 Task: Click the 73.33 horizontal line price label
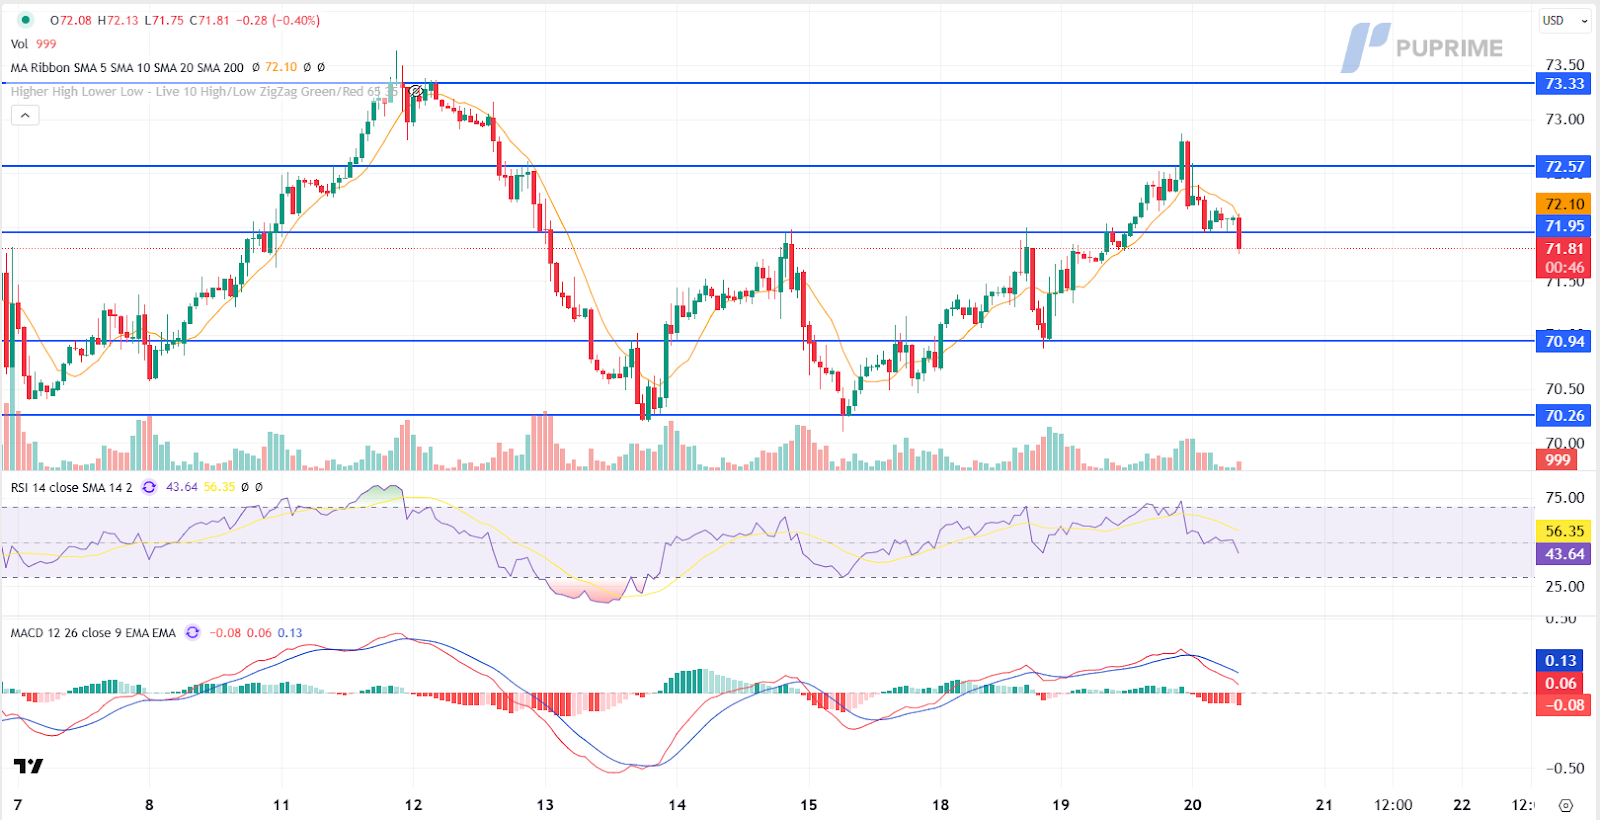(x=1563, y=83)
